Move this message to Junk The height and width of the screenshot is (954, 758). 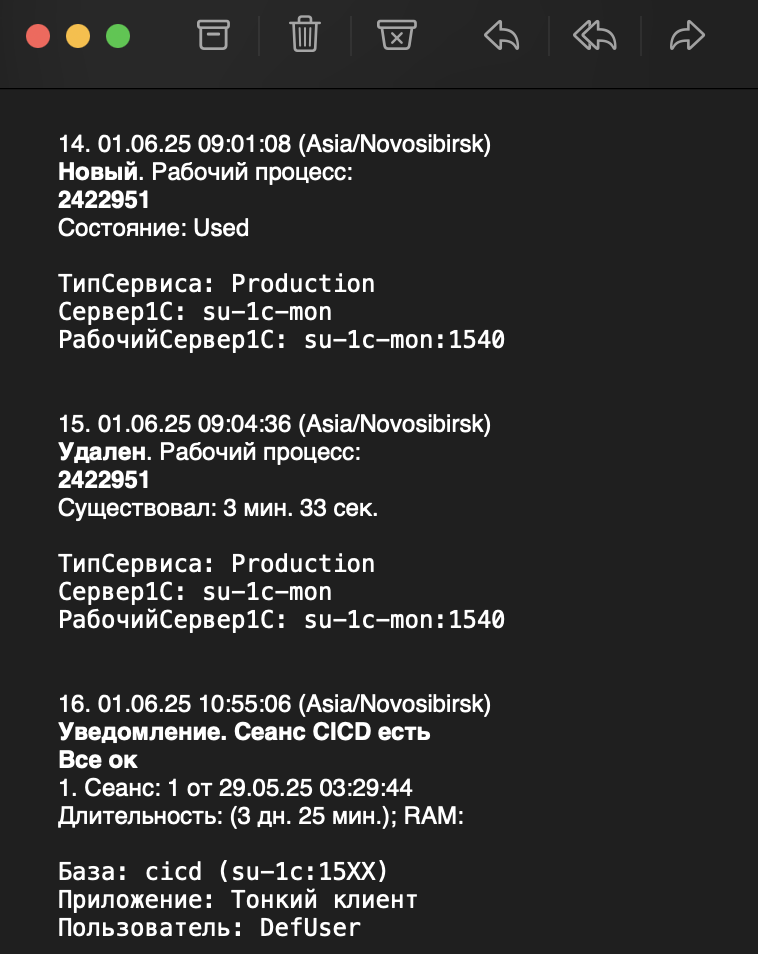[396, 37]
